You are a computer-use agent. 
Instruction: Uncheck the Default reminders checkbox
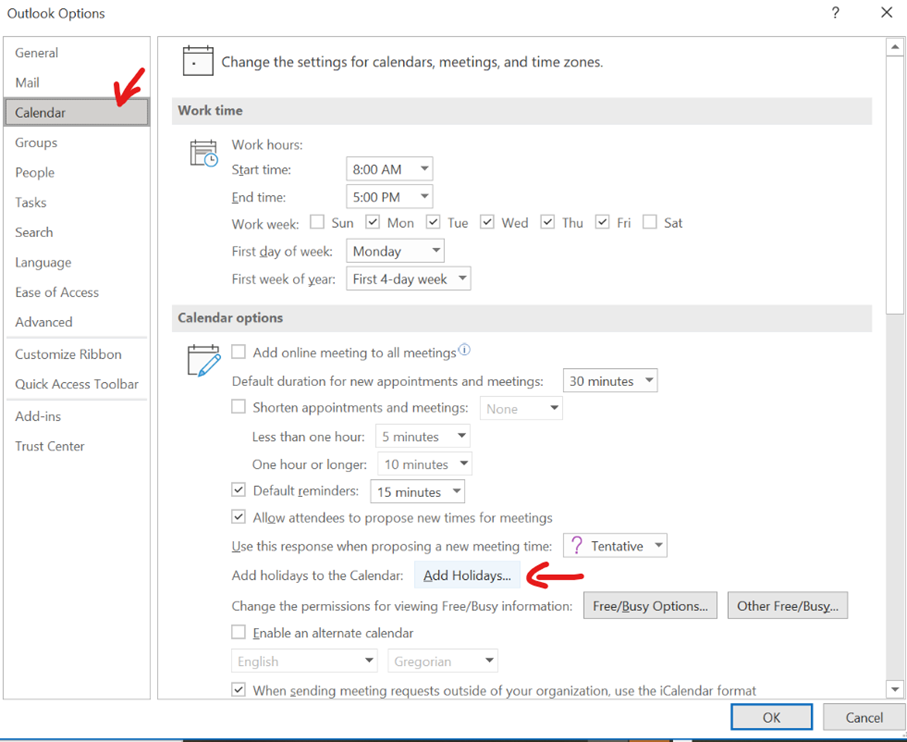pyautogui.click(x=239, y=491)
